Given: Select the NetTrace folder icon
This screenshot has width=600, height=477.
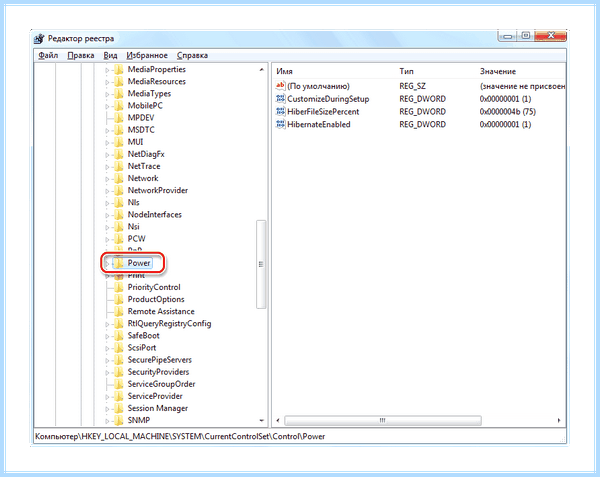Looking at the screenshot, I should (x=119, y=166).
